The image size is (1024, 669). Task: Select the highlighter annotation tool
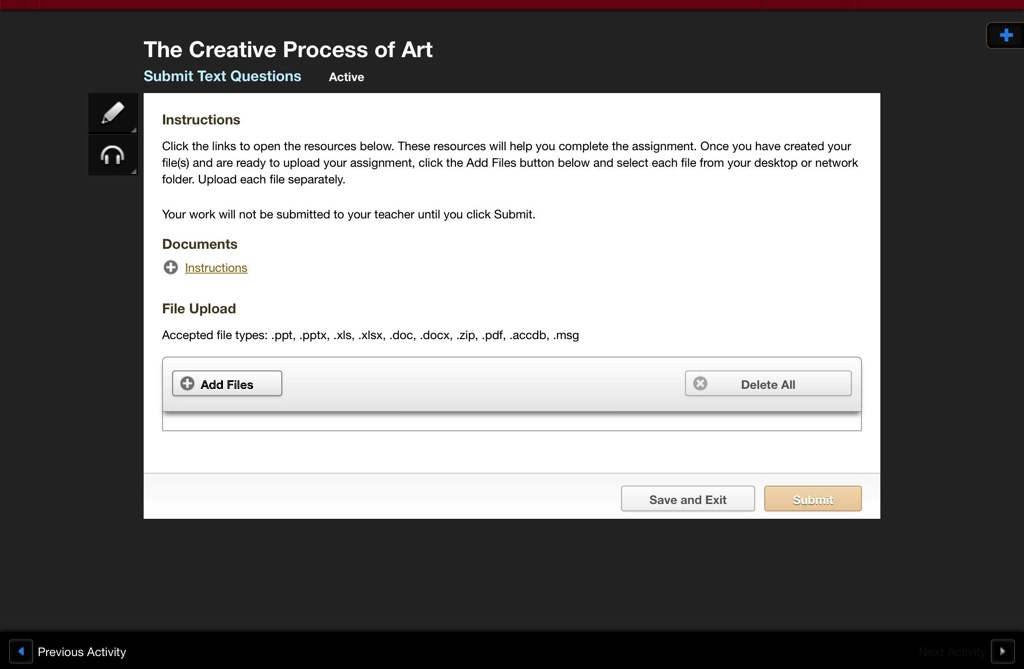point(112,112)
